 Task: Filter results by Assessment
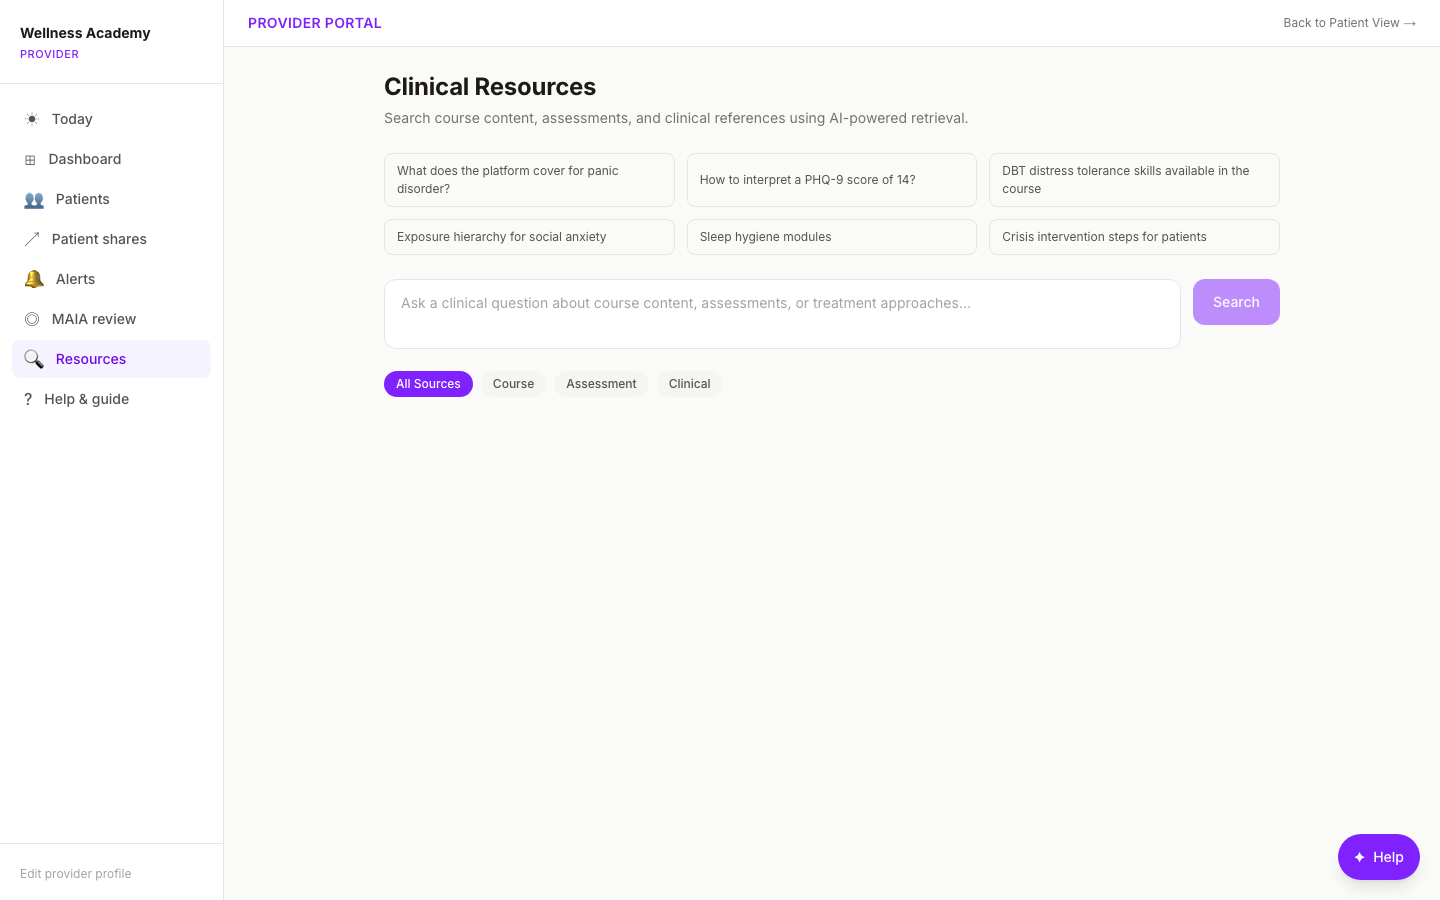(601, 384)
